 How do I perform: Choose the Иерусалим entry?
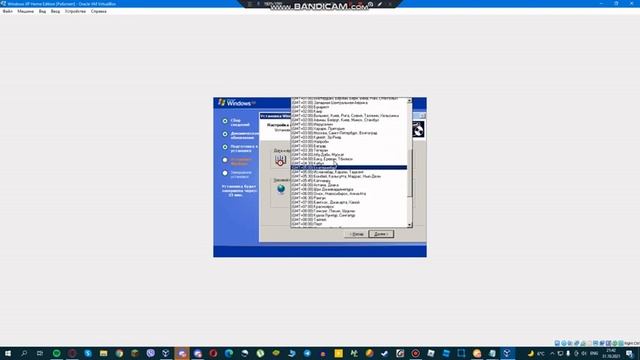(349, 124)
